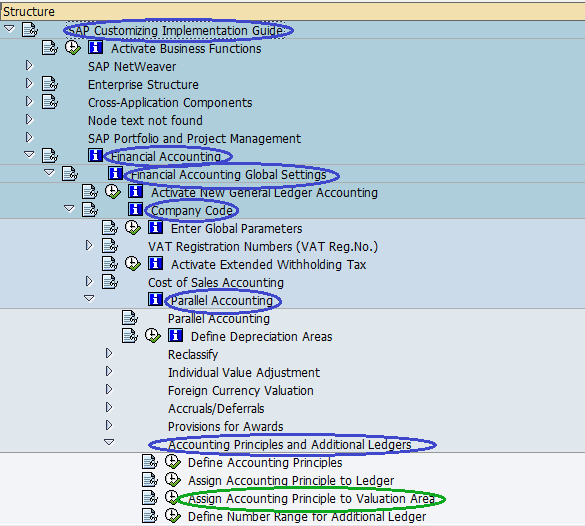Select Define Accounting Principles entry
Viewport: 585px width, 526px height.
265,463
